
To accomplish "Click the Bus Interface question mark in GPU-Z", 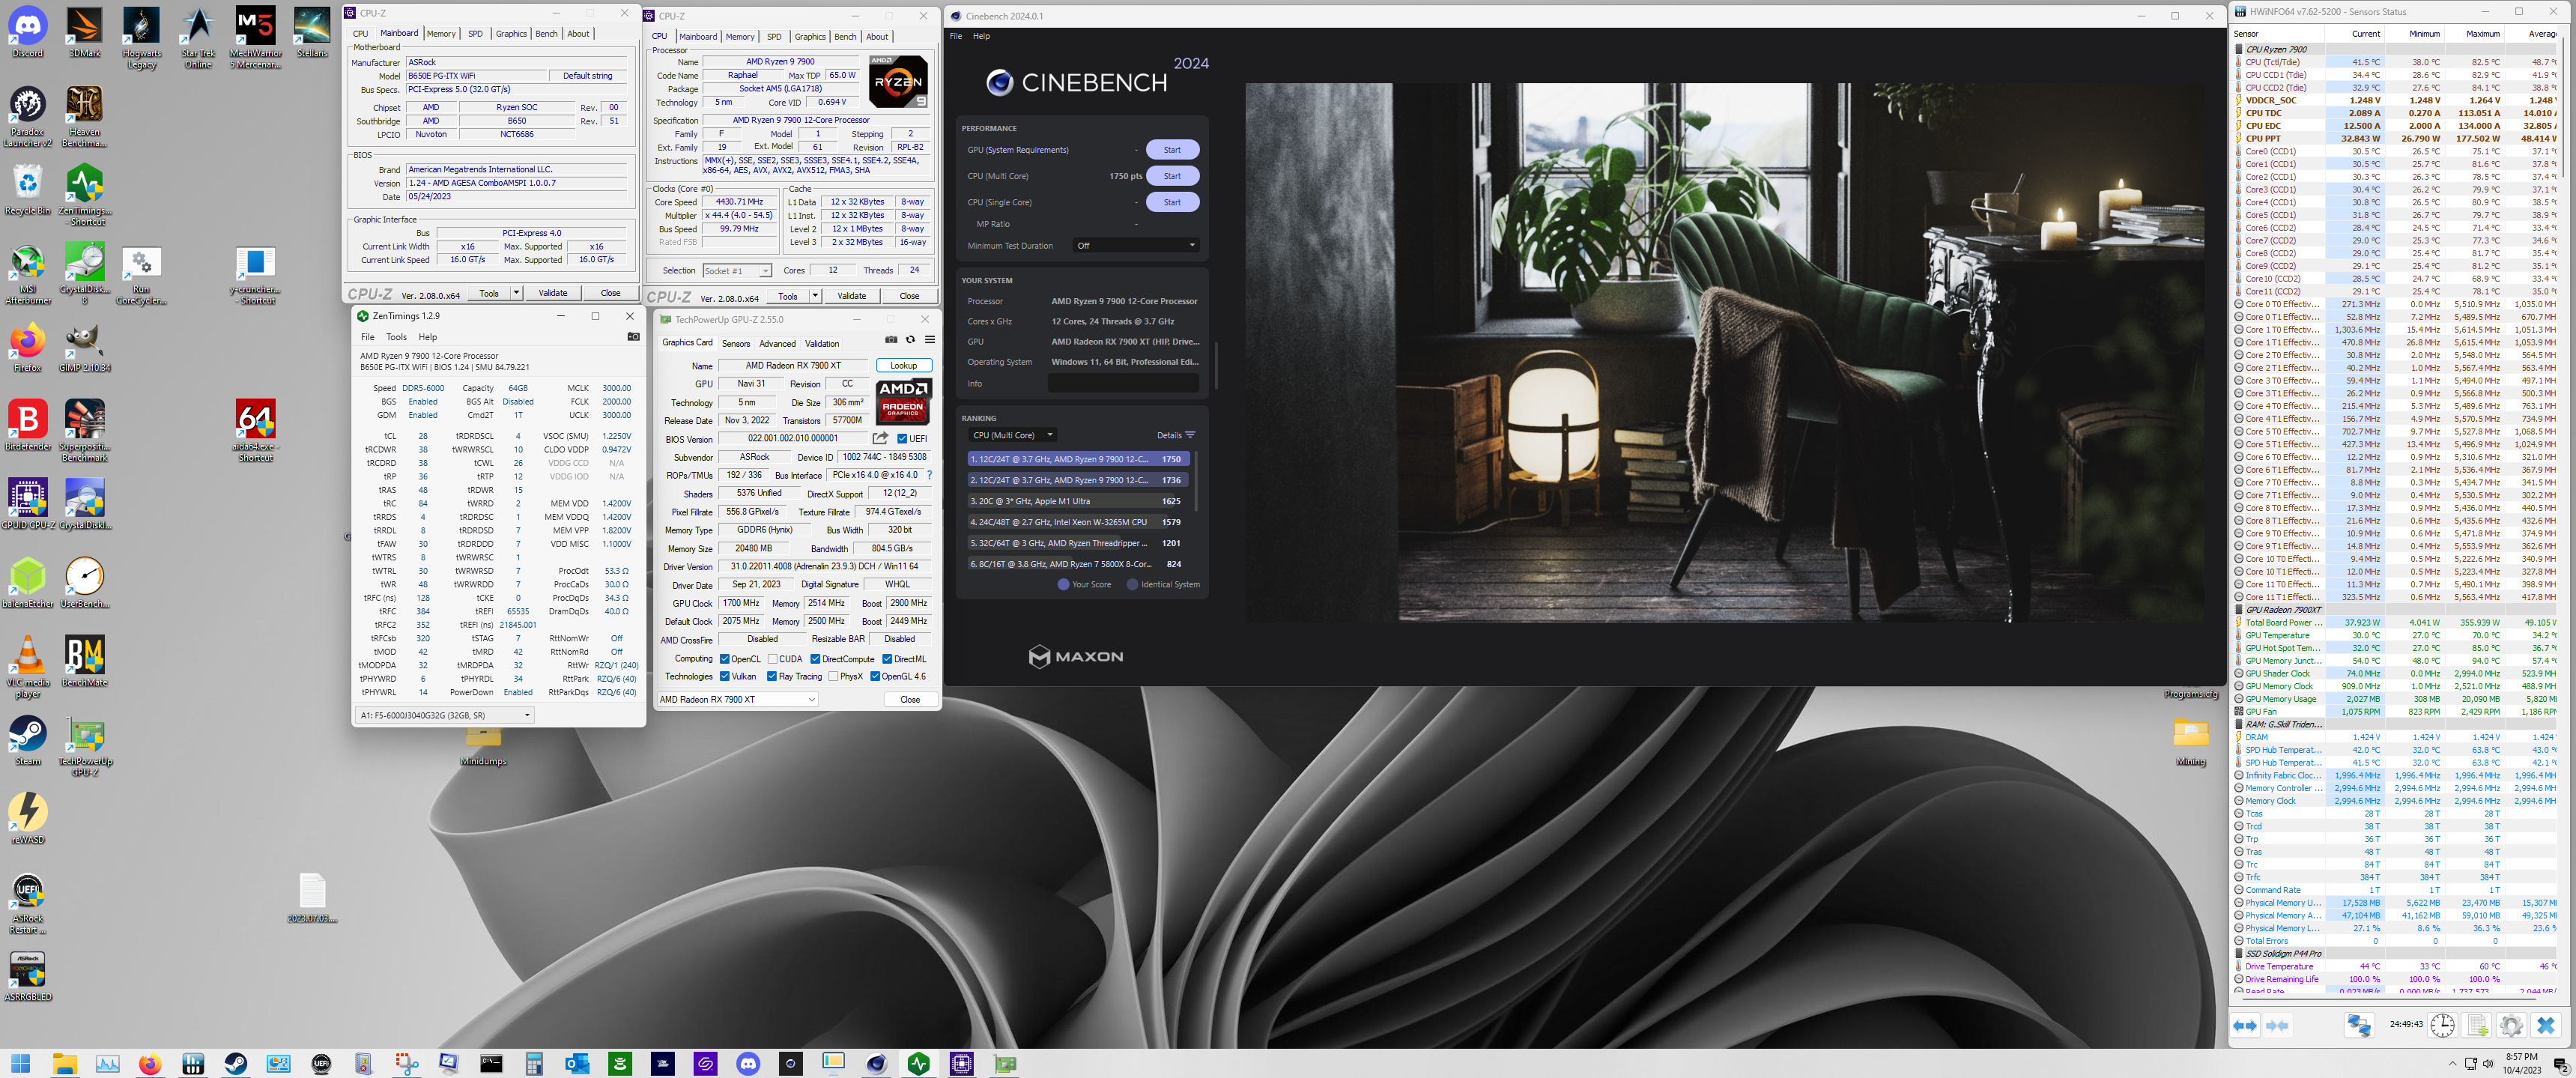I will [929, 475].
